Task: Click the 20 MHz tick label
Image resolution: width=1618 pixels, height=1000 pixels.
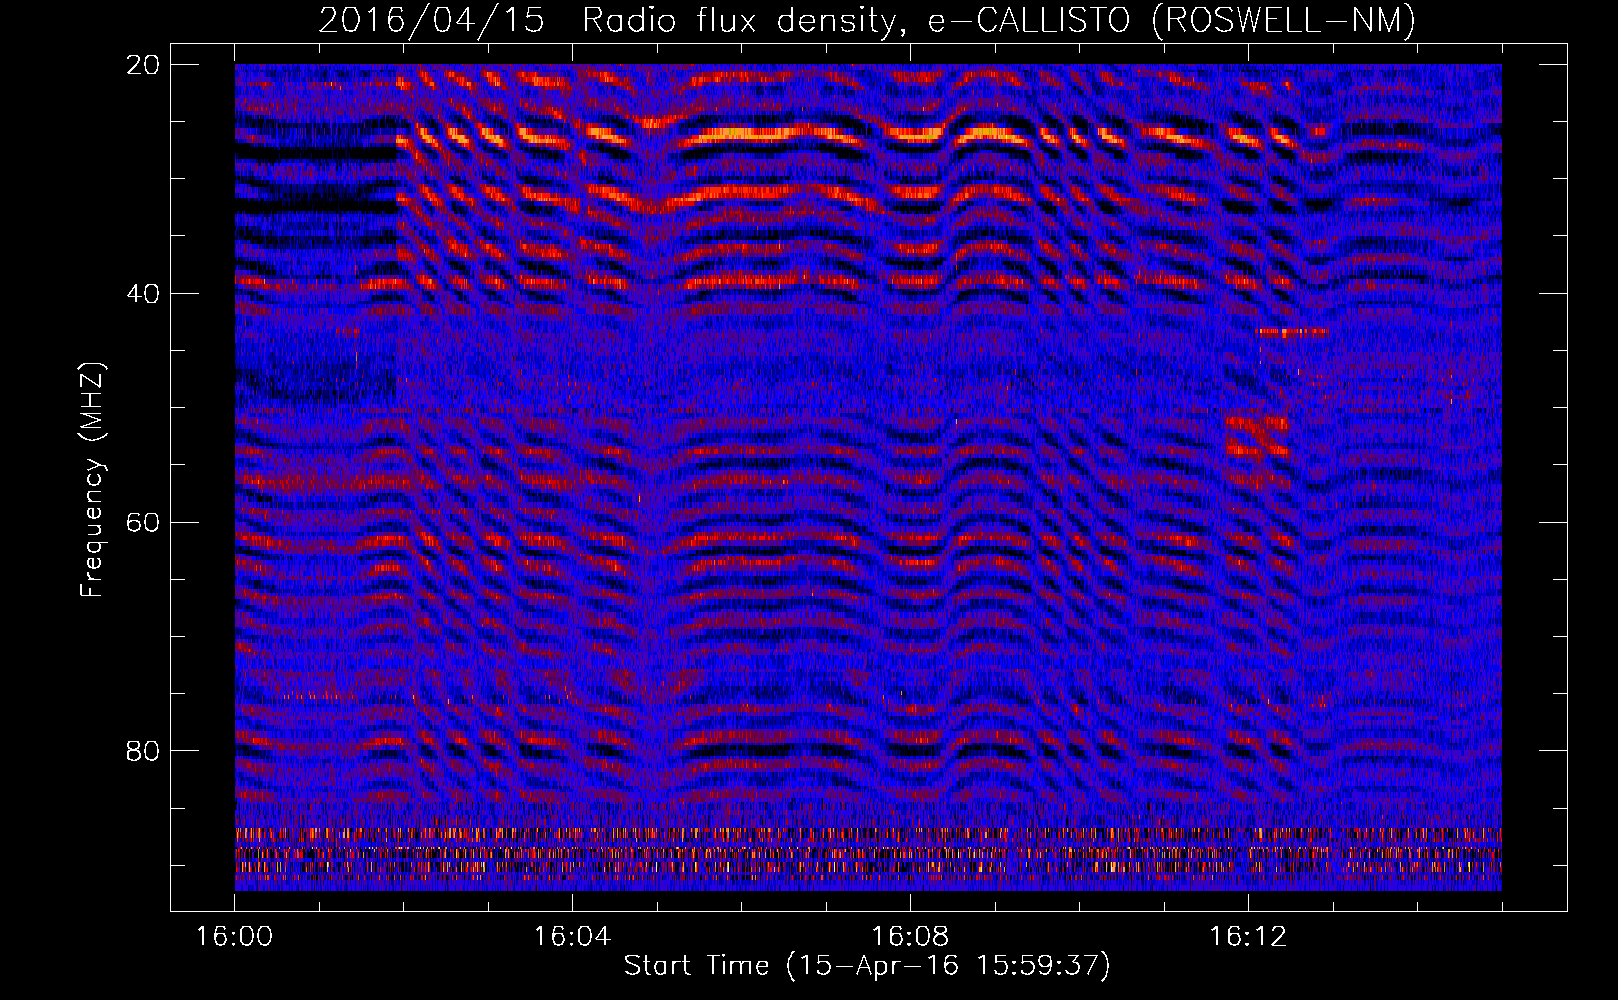Action: [144, 65]
